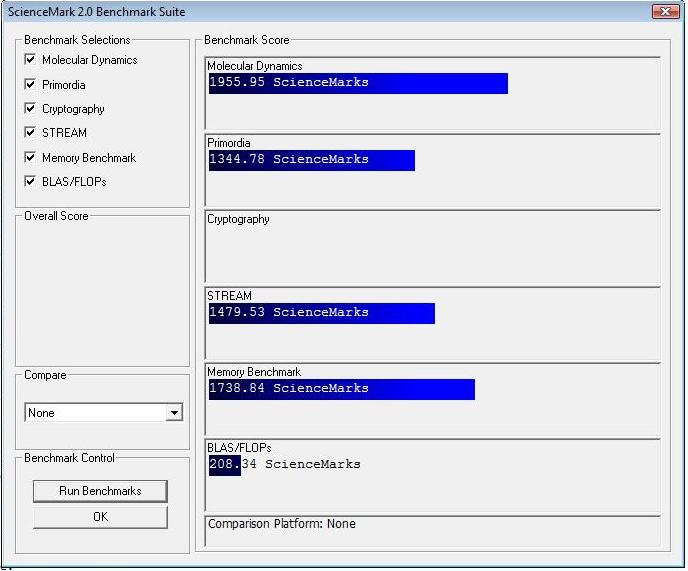
Task: Untick the STREAM checkbox
Action: (x=30, y=133)
